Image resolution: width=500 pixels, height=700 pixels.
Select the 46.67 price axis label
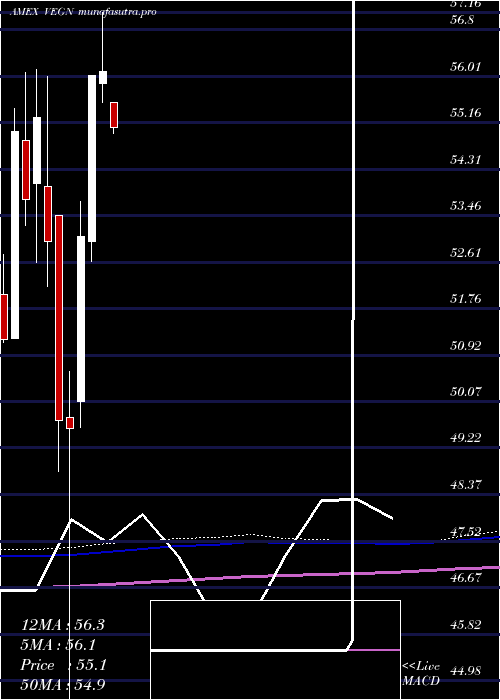[466, 578]
